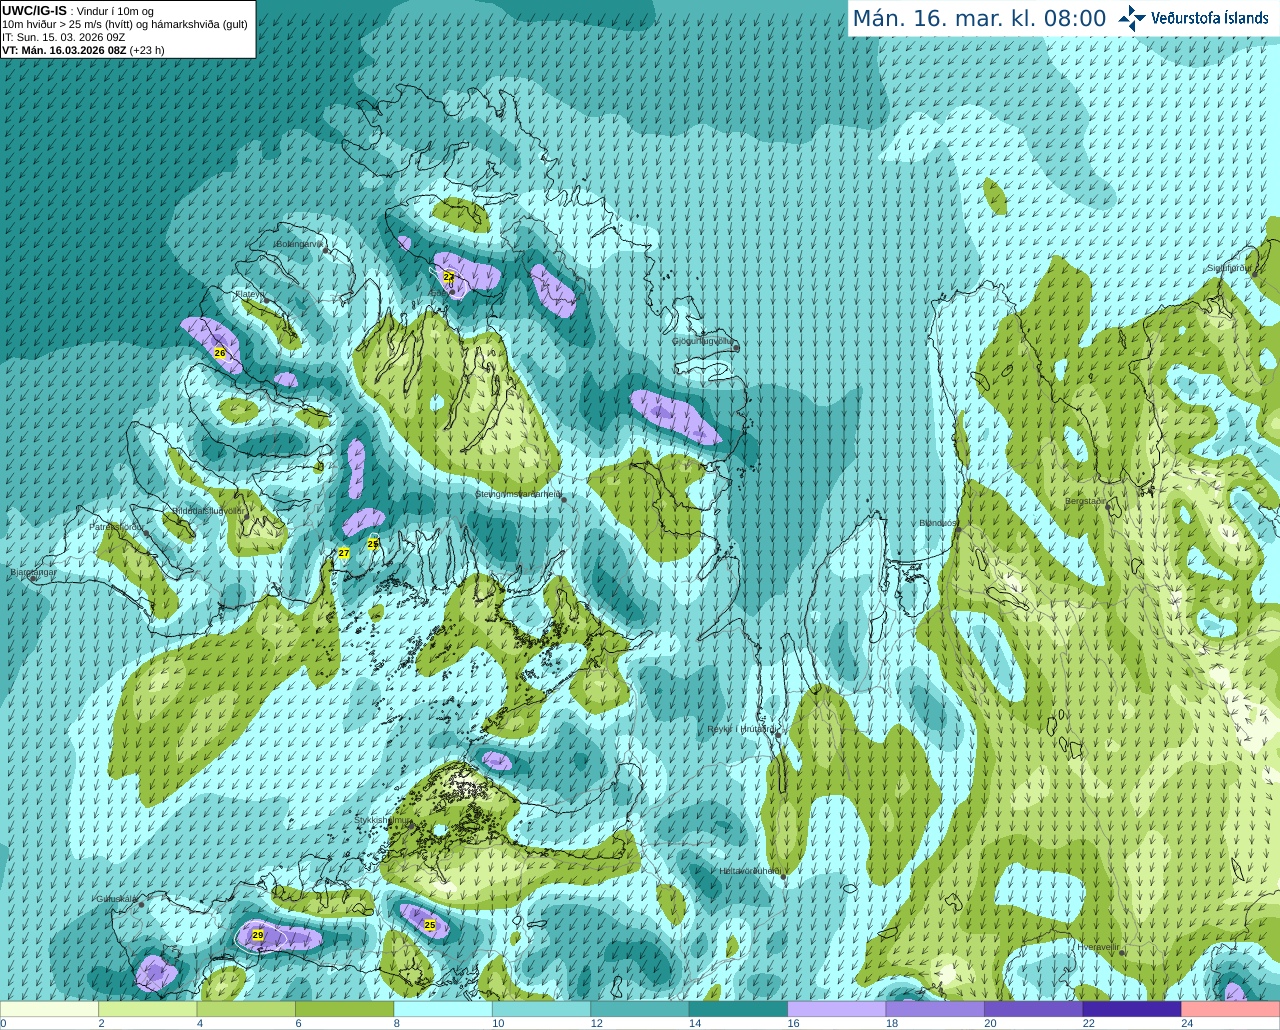Click the yellow gust marker 27

(344, 553)
